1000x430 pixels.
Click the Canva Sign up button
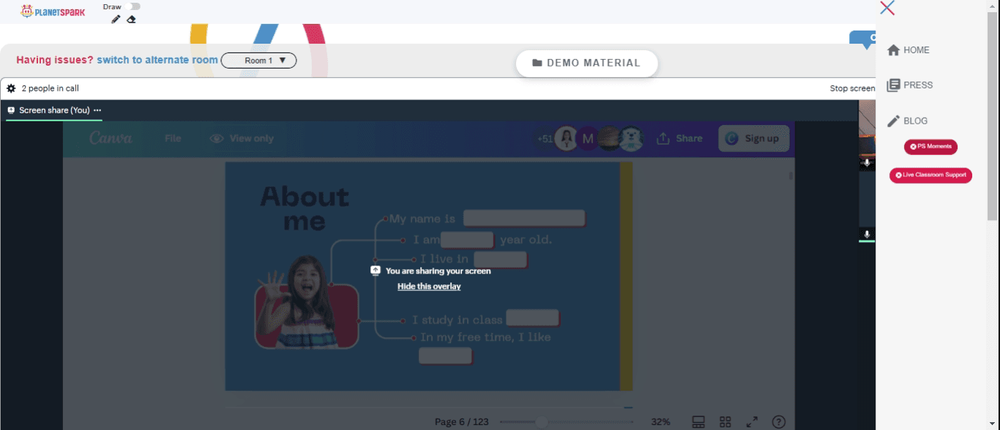[x=754, y=138]
